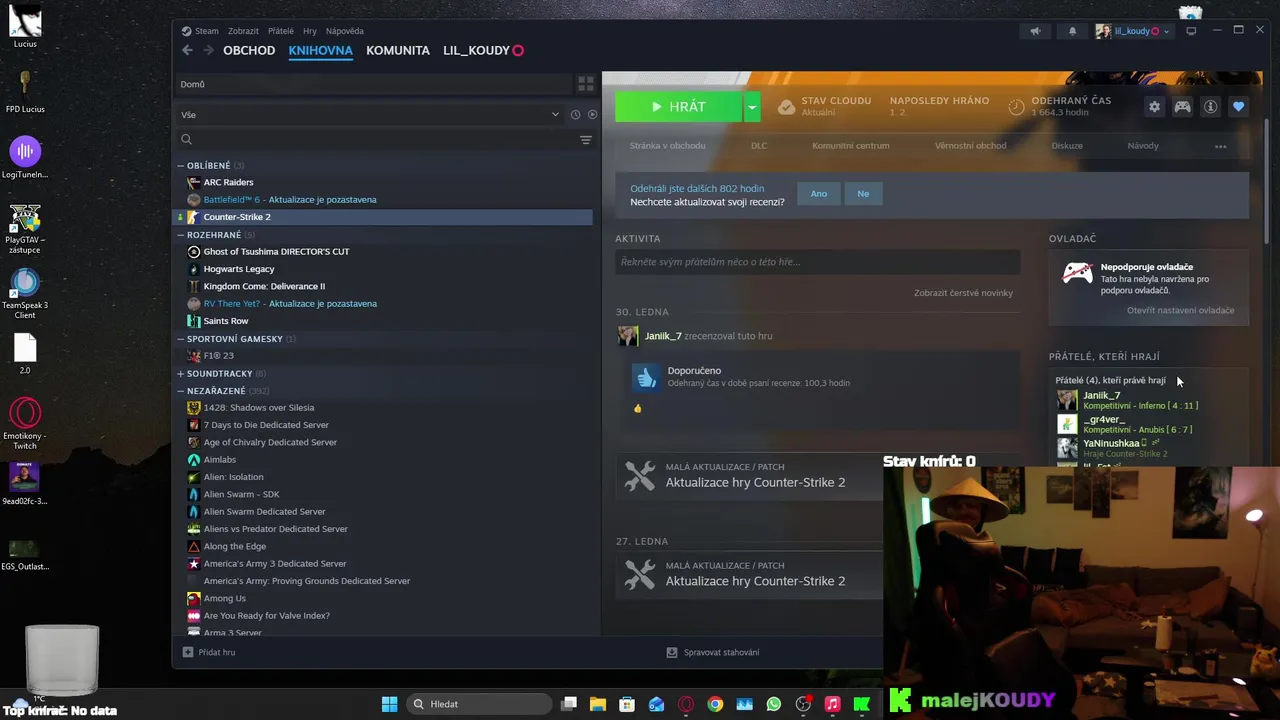Go to OBCHOD tab

tap(249, 50)
